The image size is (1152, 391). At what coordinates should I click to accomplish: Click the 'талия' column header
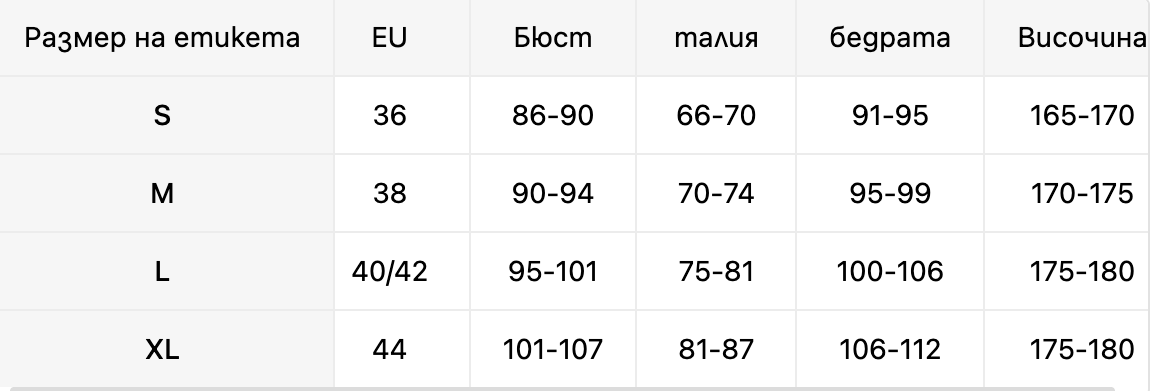tap(716, 38)
